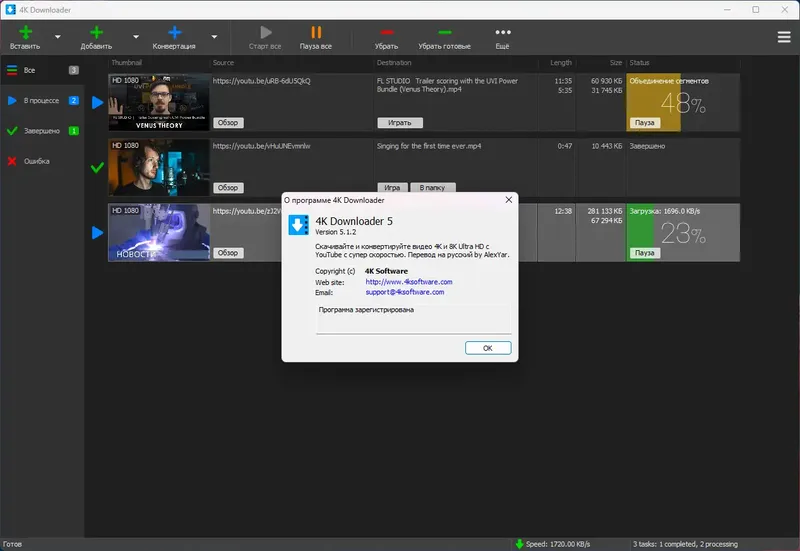
Task: Click the Version 5.1.2 text in dialog
Action: tap(336, 232)
